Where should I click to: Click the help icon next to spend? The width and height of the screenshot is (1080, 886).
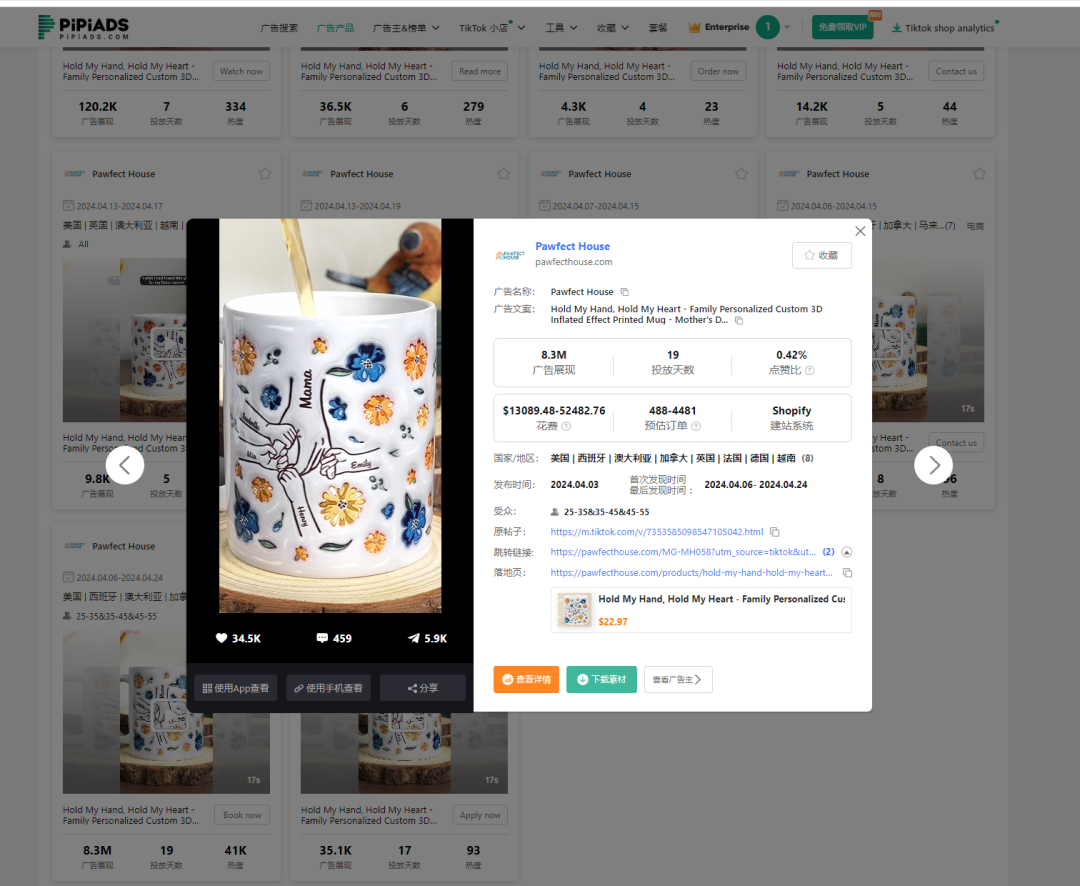[x=566, y=426]
